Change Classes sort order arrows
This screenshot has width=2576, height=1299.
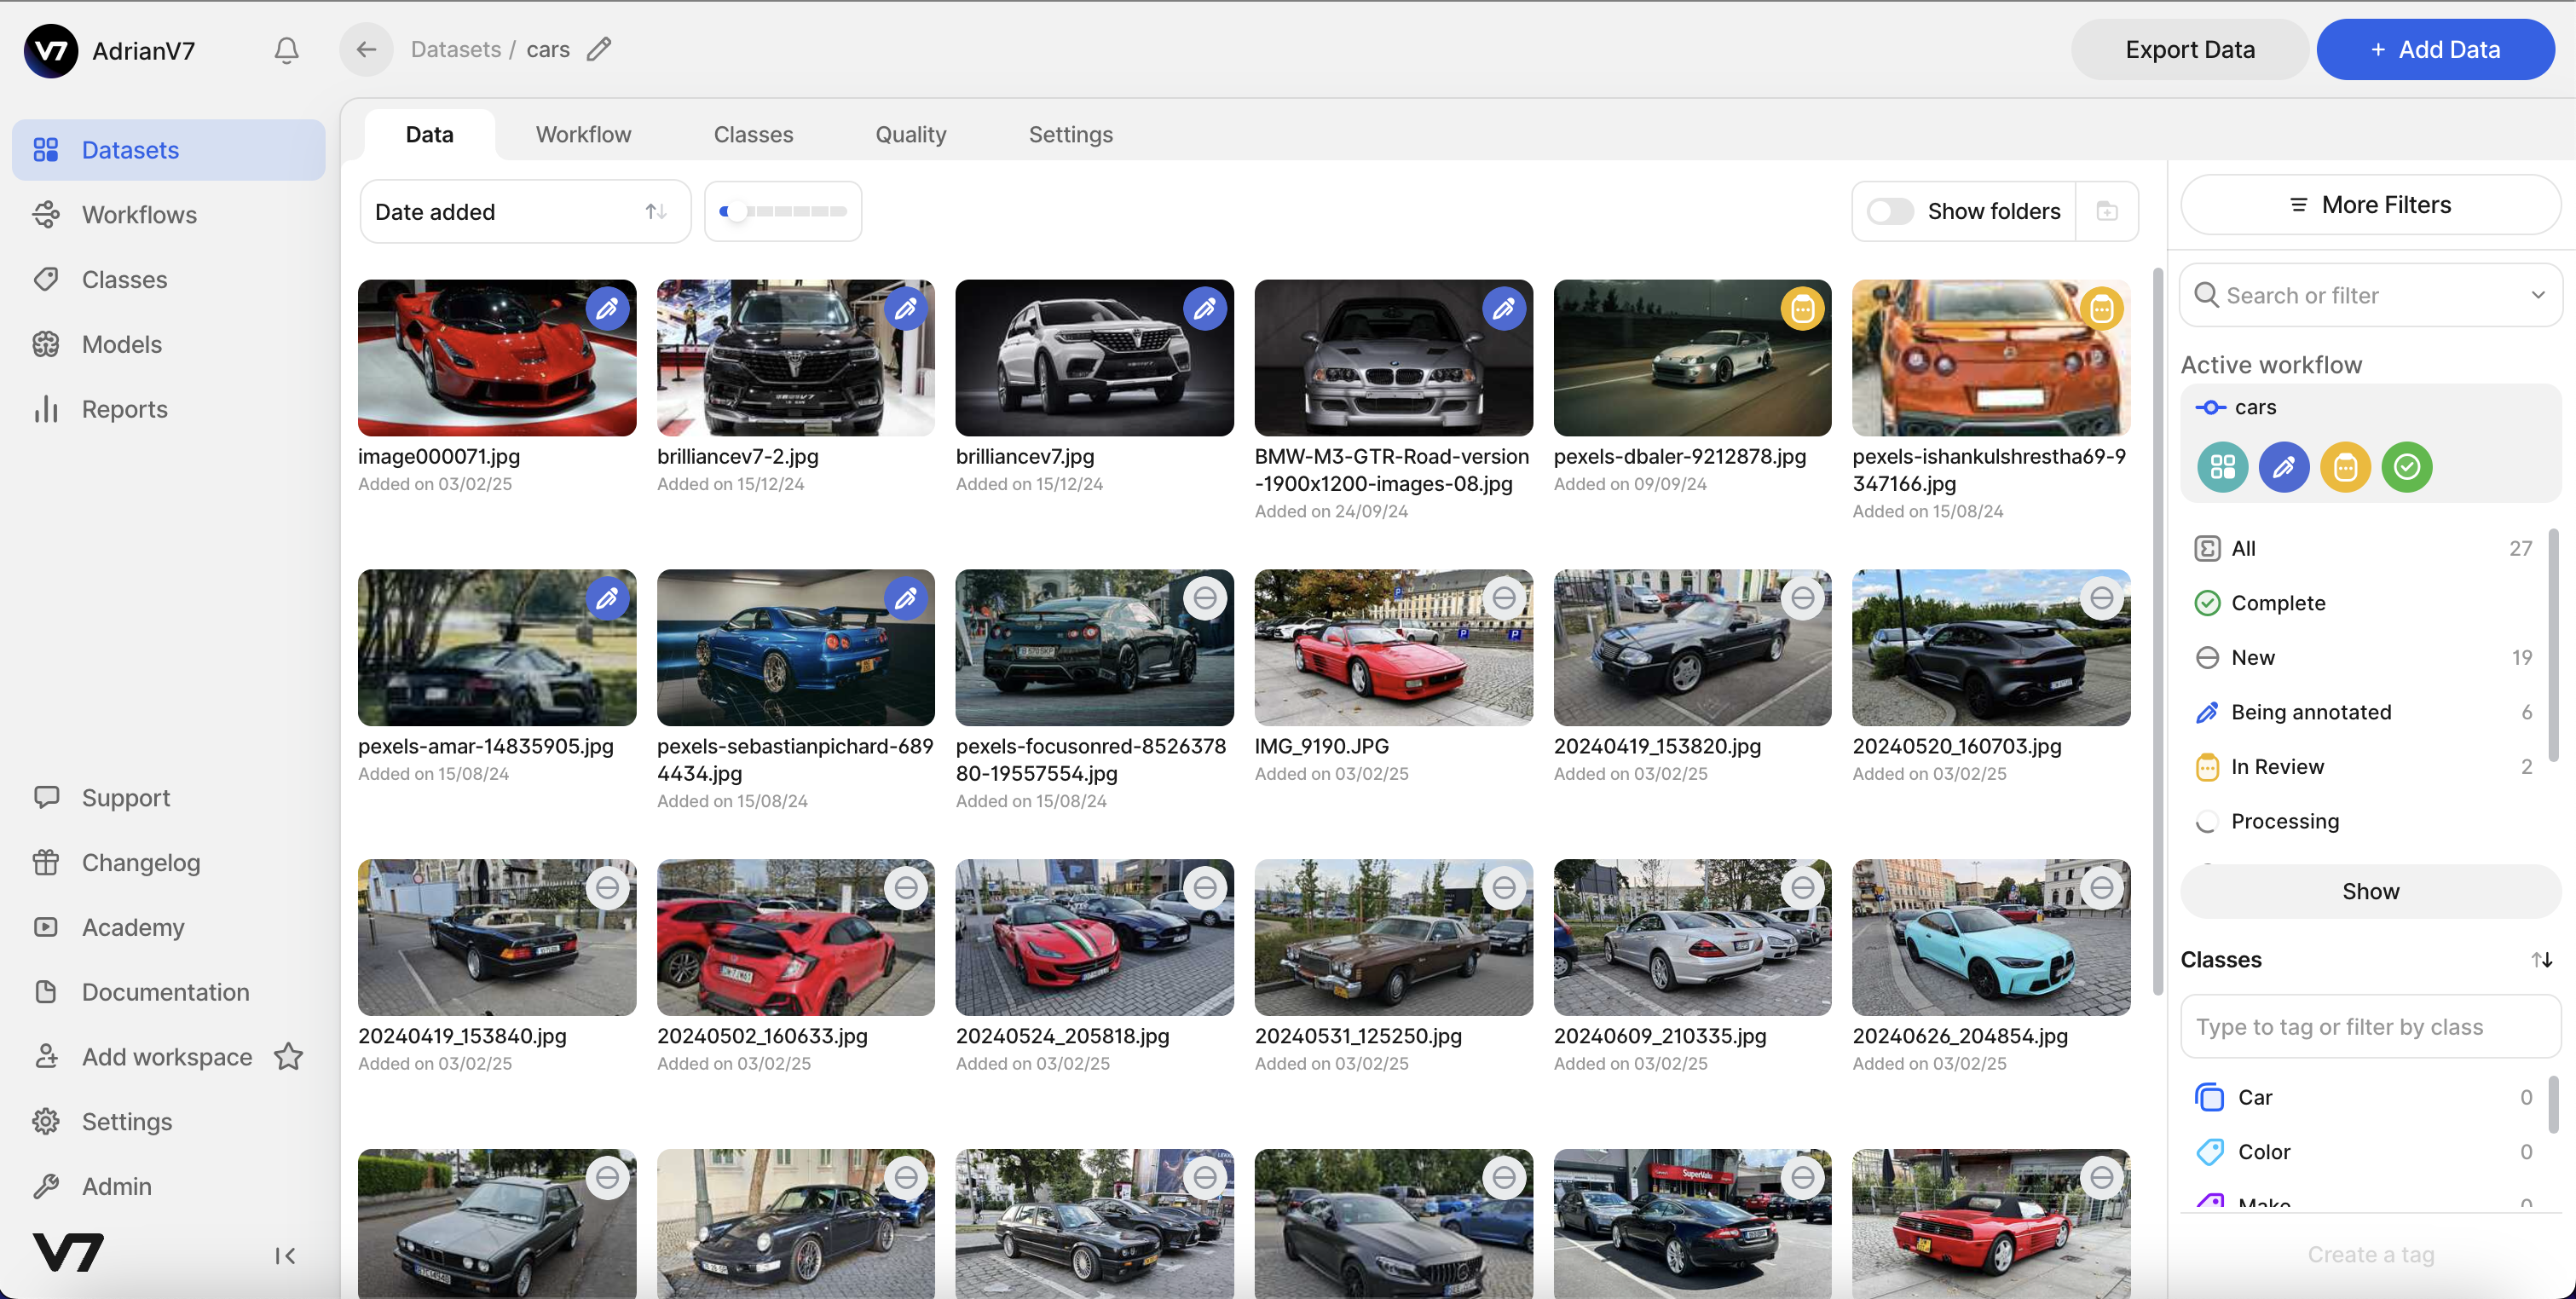[2541, 960]
